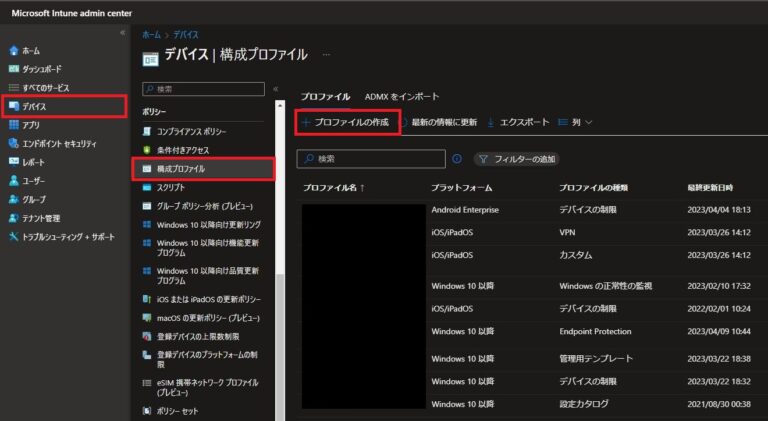The image size is (768, 421).
Task: Click the ダッシュボード icon
Action: click(x=14, y=69)
